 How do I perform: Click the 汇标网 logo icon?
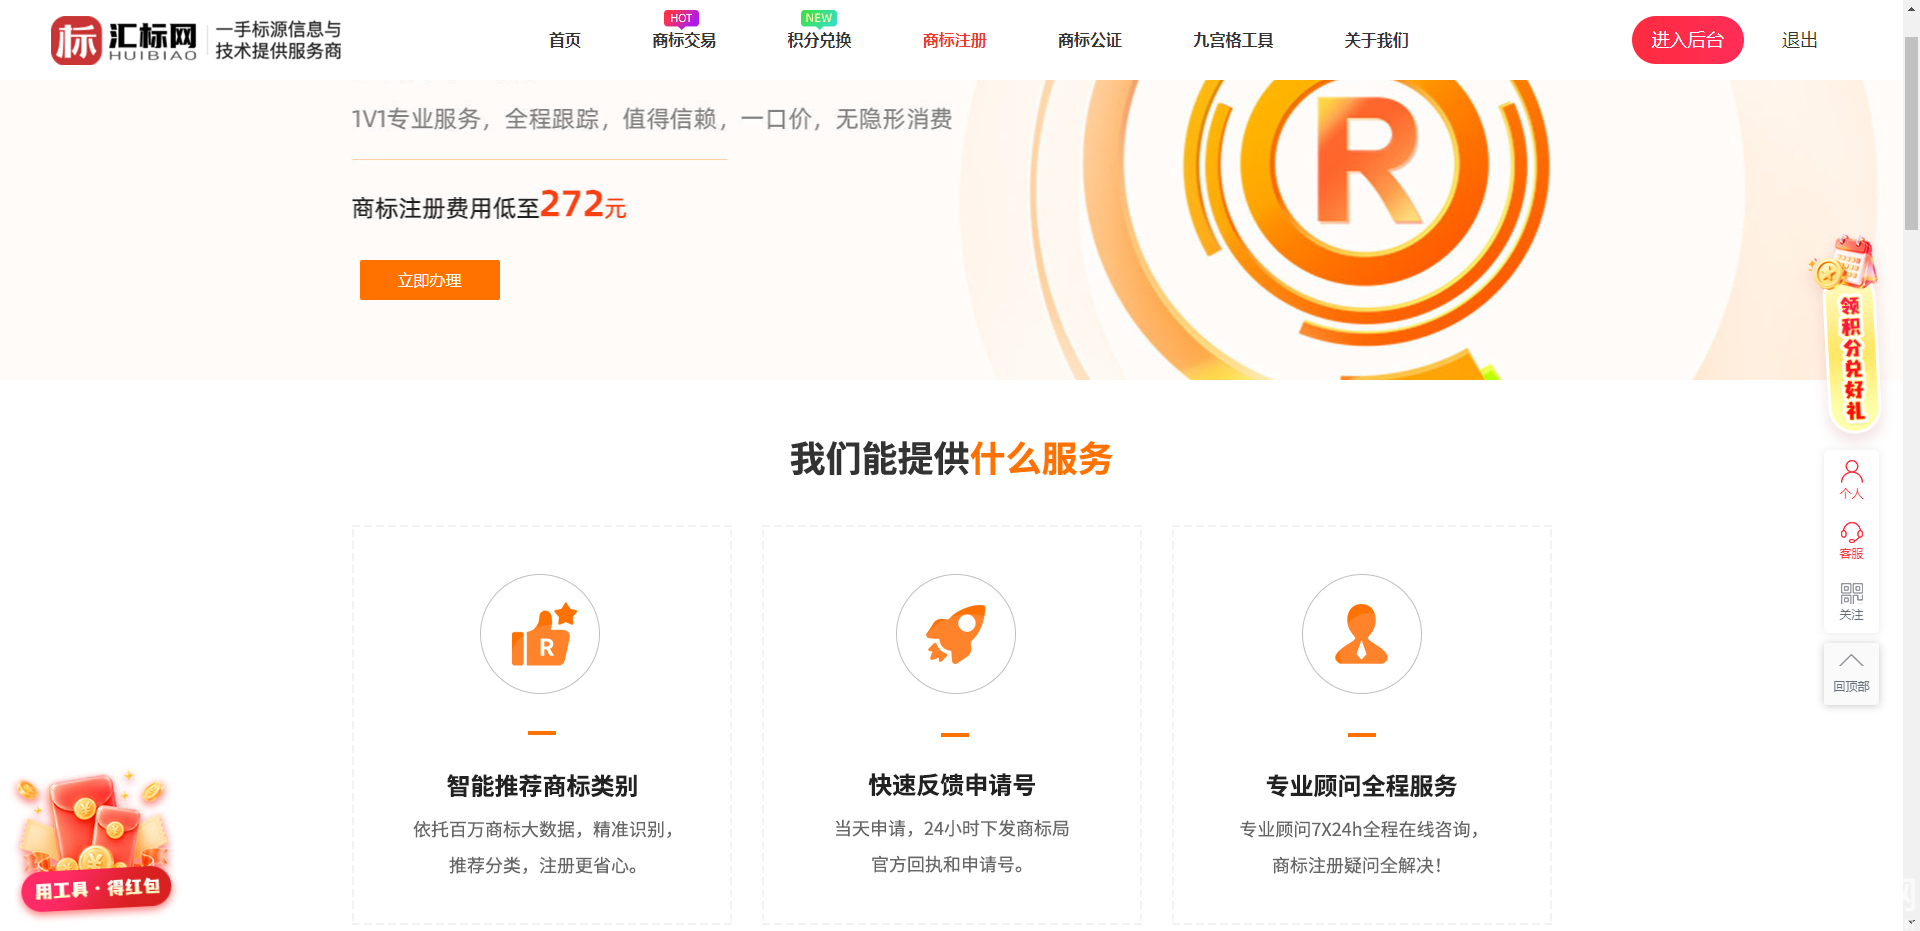pos(77,40)
